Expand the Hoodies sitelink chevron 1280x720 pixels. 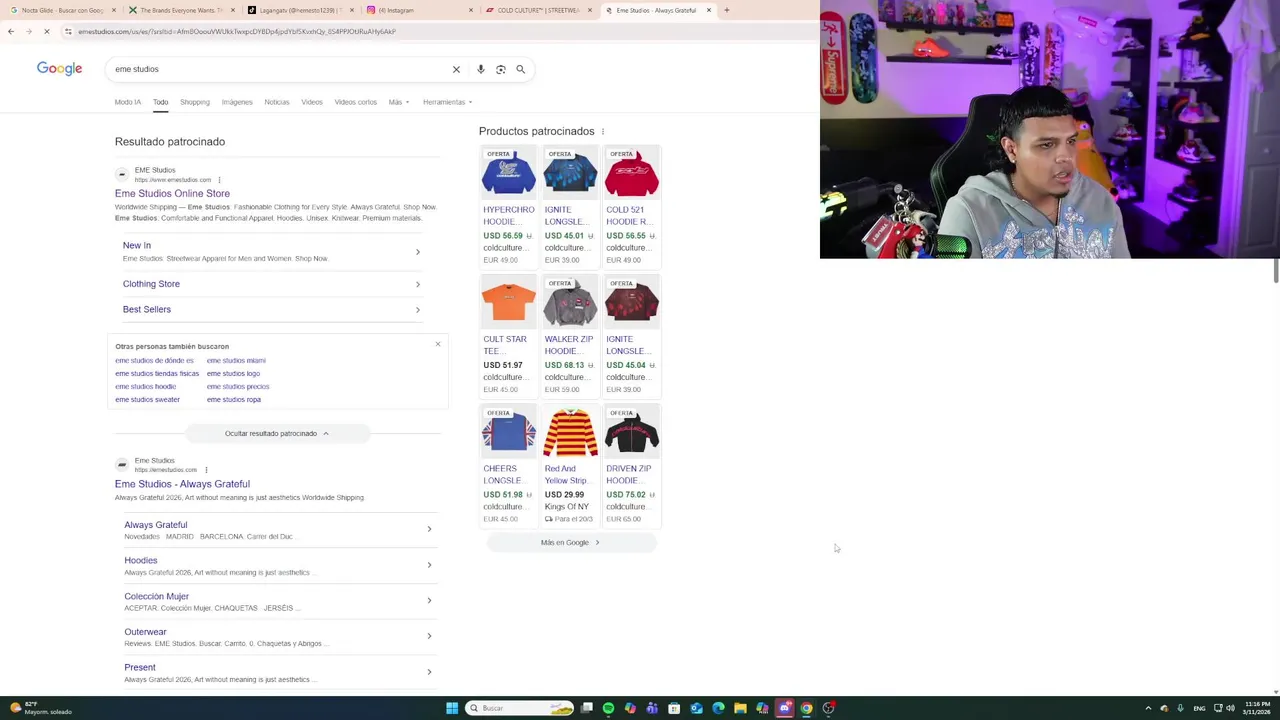click(429, 565)
